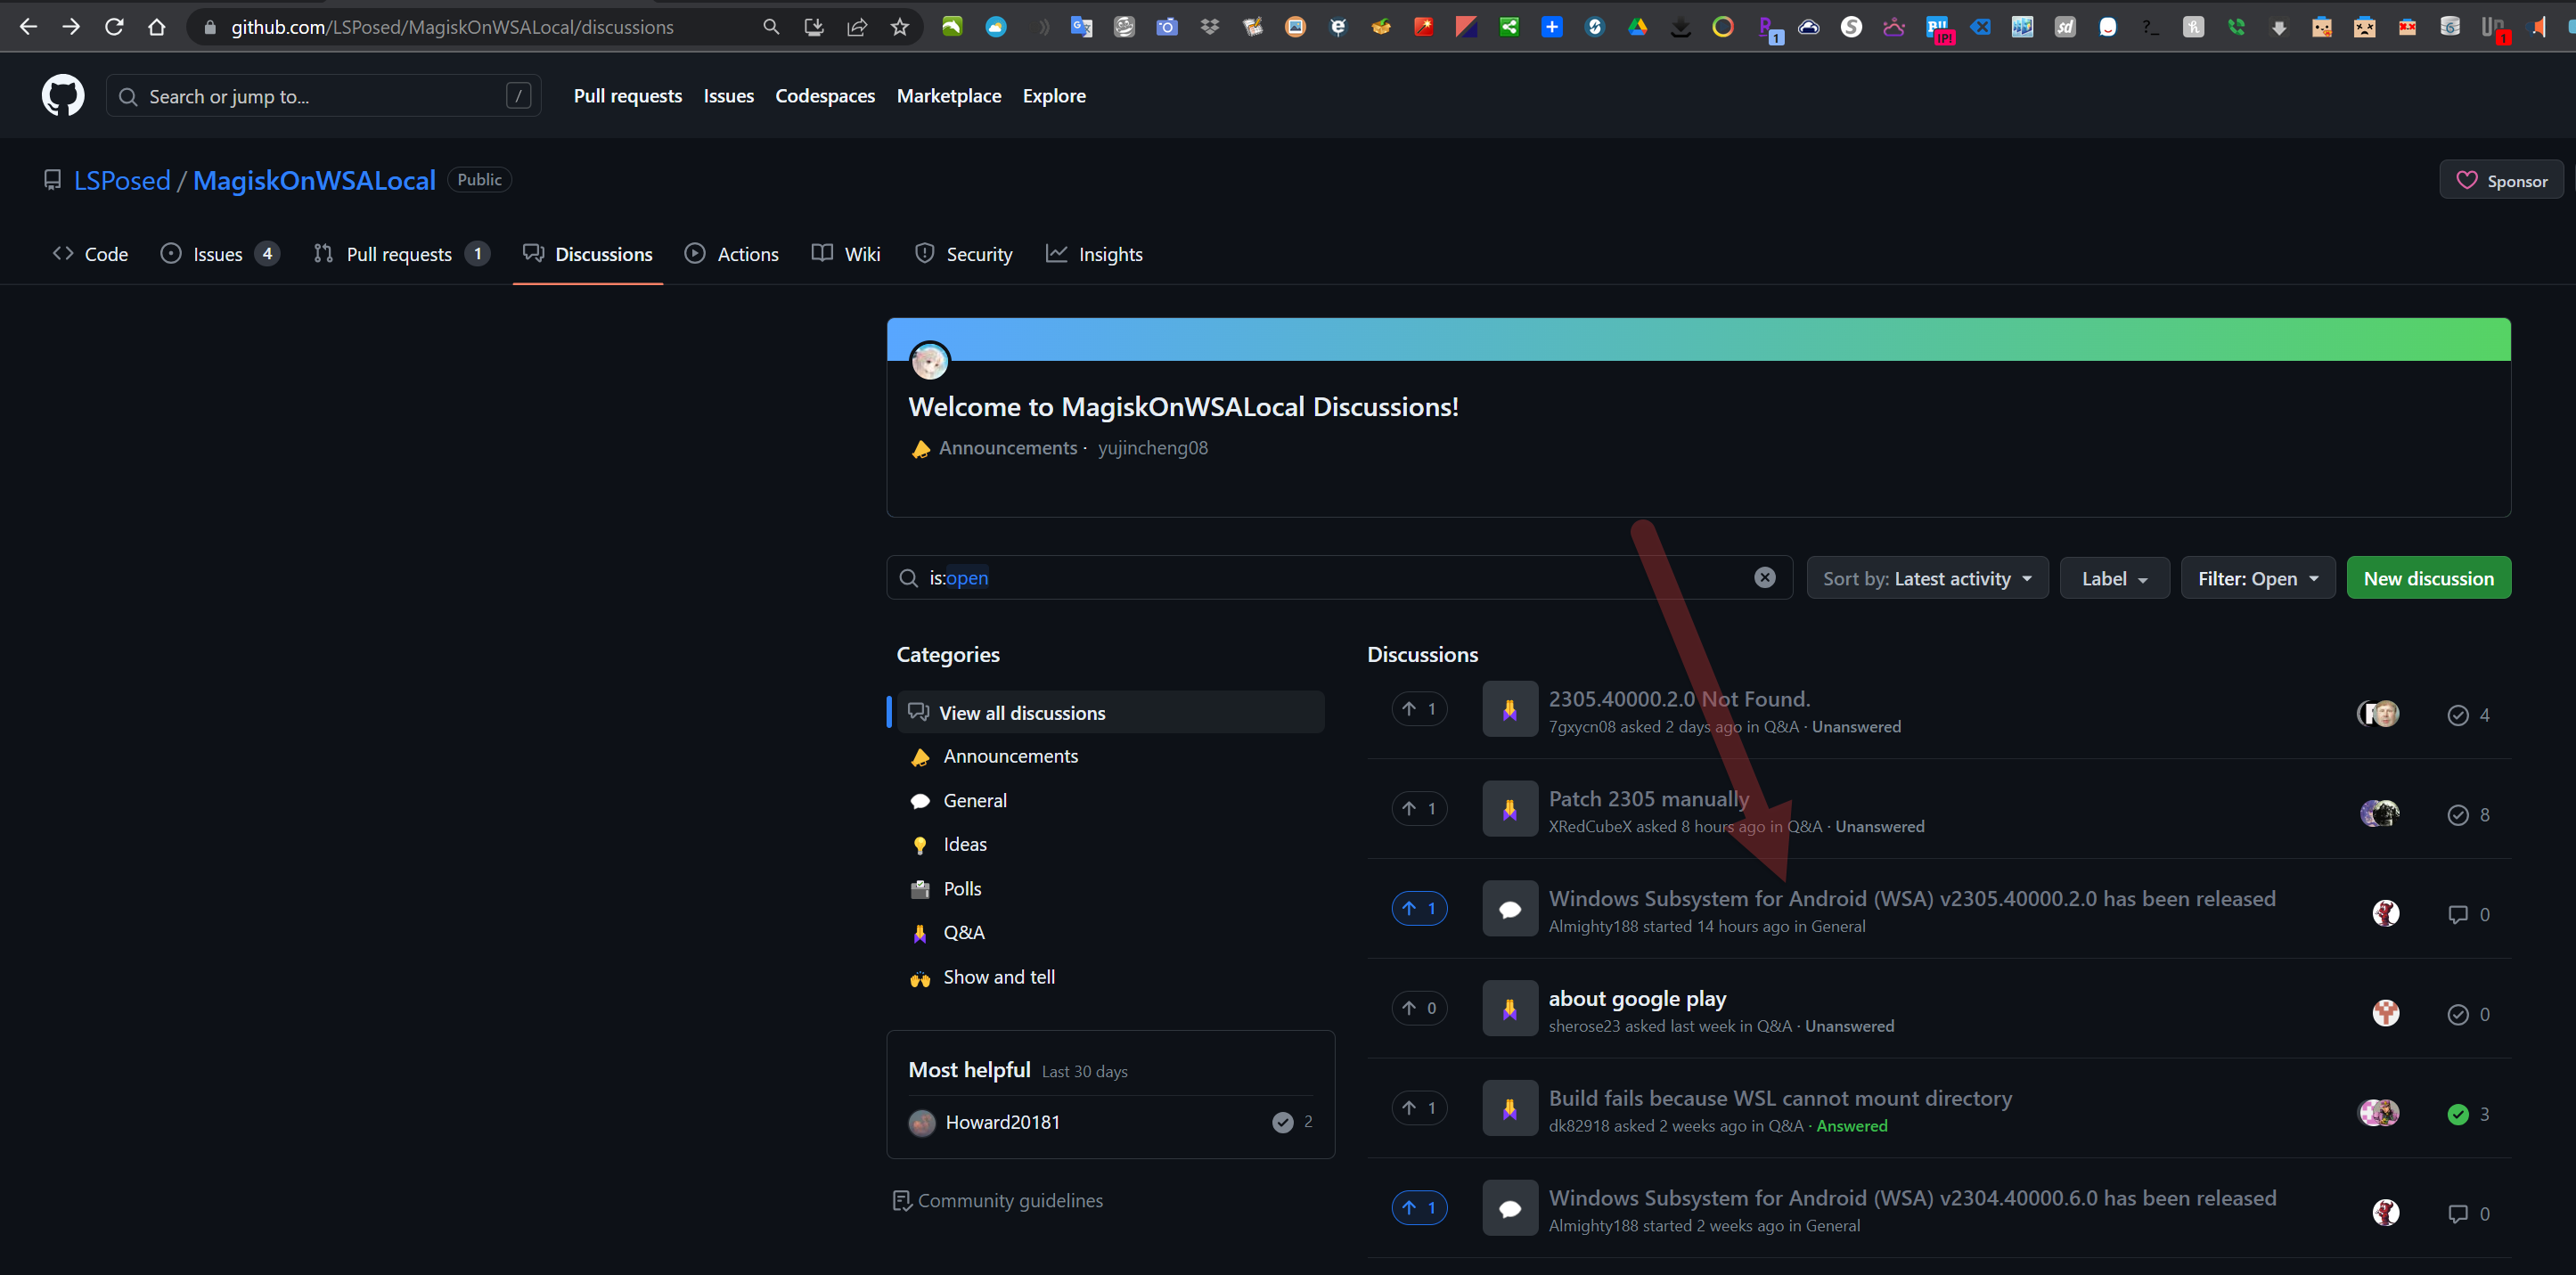Image resolution: width=2576 pixels, height=1275 pixels.
Task: Open the Pull requests repository tab
Action: tap(401, 254)
